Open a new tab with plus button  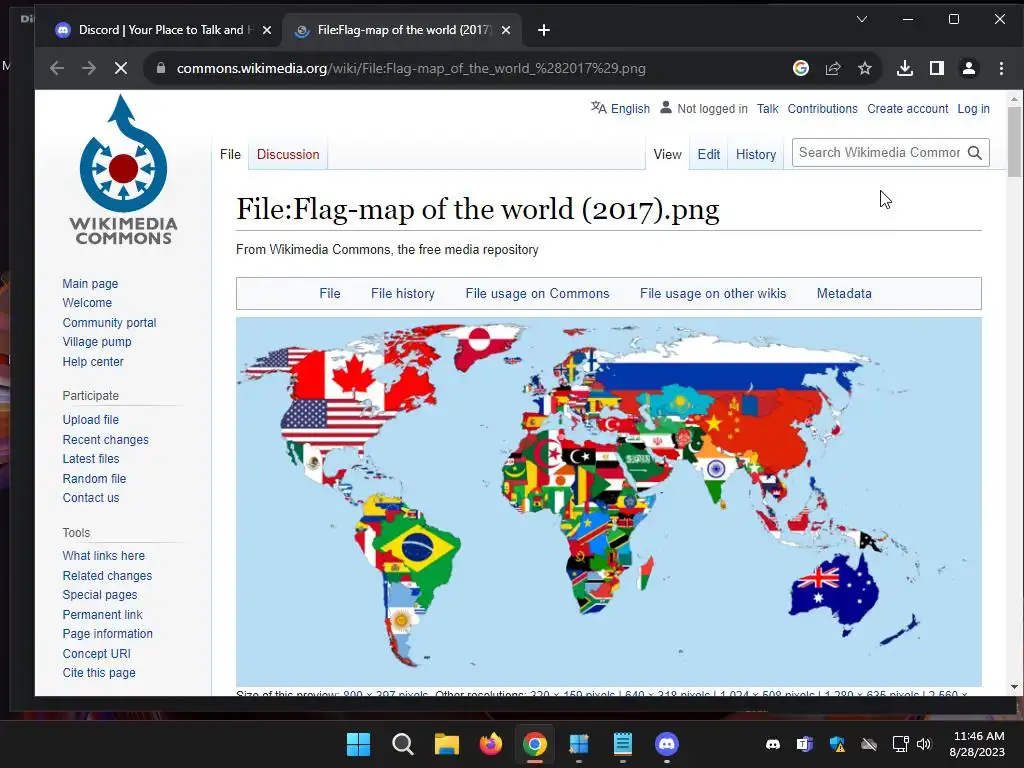(x=543, y=30)
